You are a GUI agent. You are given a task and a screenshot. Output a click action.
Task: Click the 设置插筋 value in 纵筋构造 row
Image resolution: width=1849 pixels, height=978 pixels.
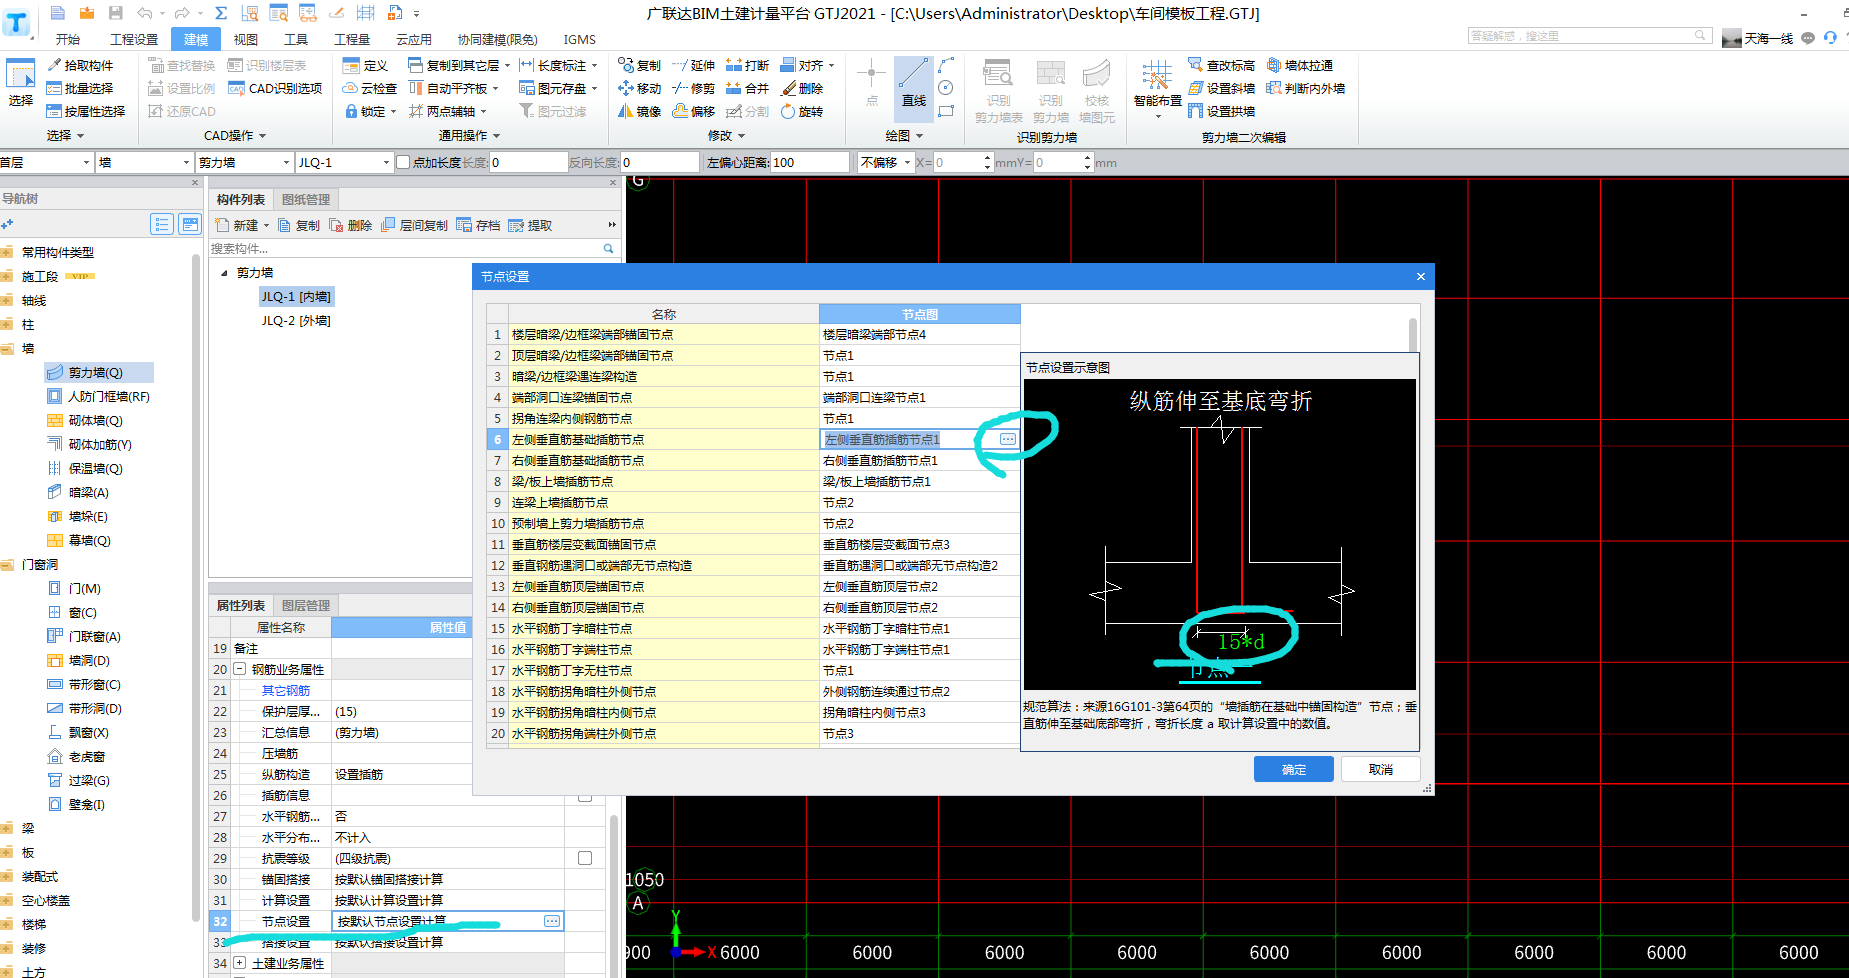[x=447, y=774]
